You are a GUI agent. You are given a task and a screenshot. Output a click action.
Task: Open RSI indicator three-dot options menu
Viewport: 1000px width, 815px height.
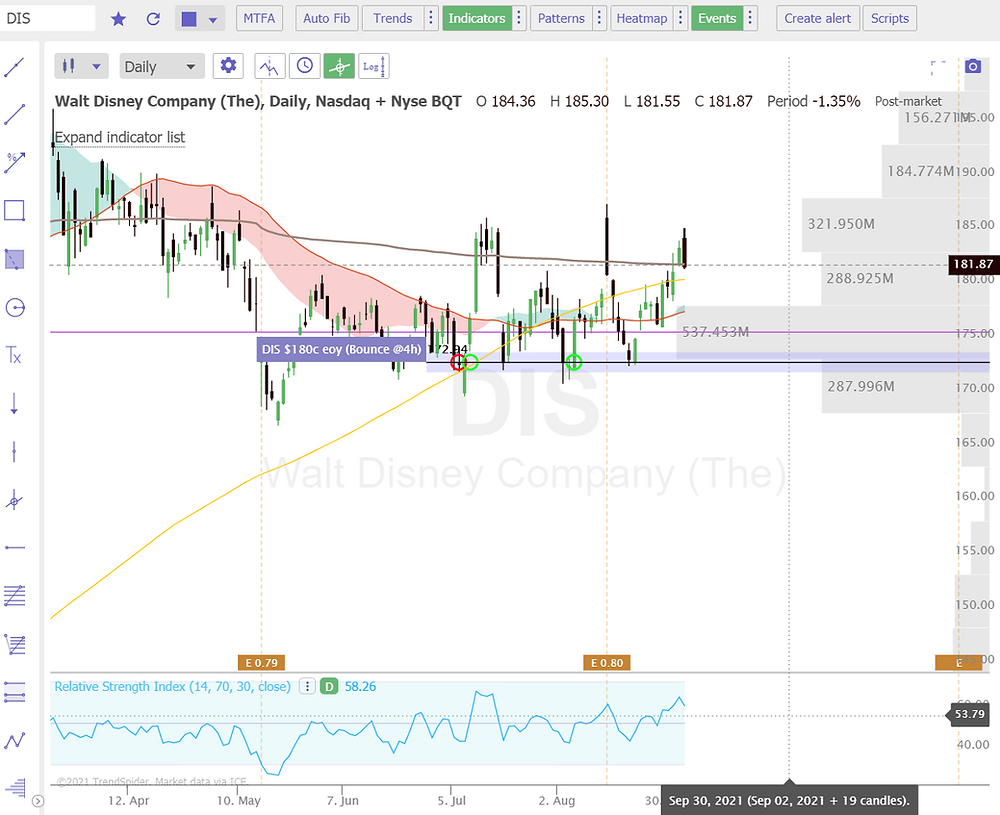[307, 686]
